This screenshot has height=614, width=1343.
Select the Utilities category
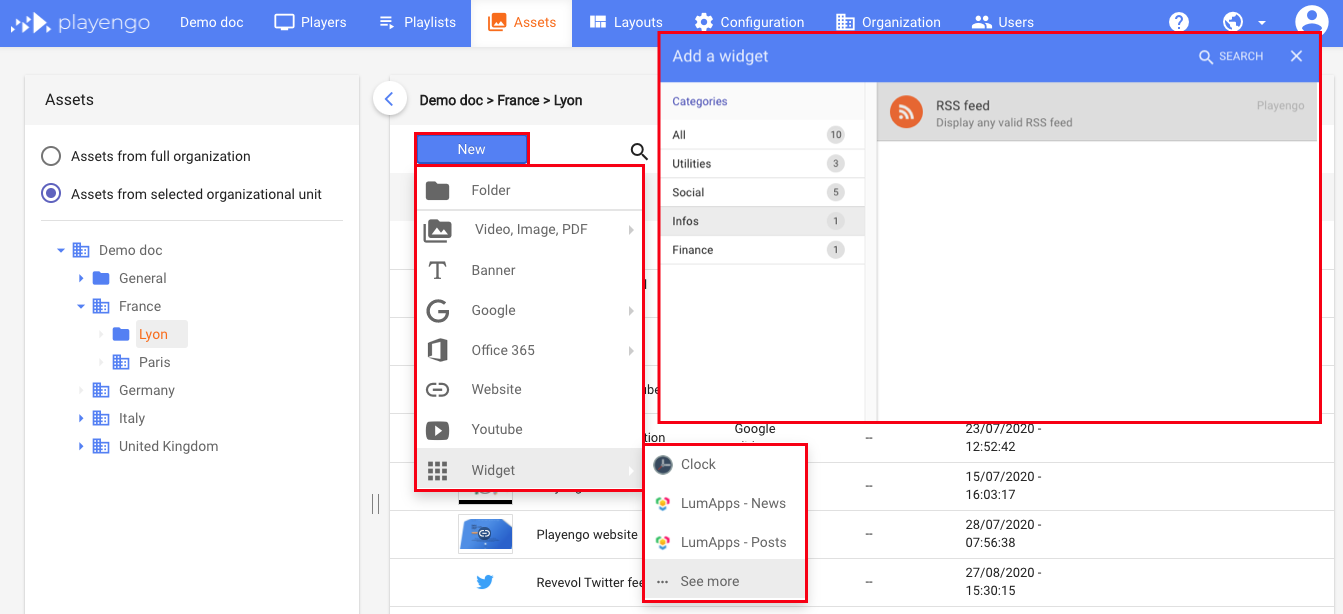[x=762, y=164]
